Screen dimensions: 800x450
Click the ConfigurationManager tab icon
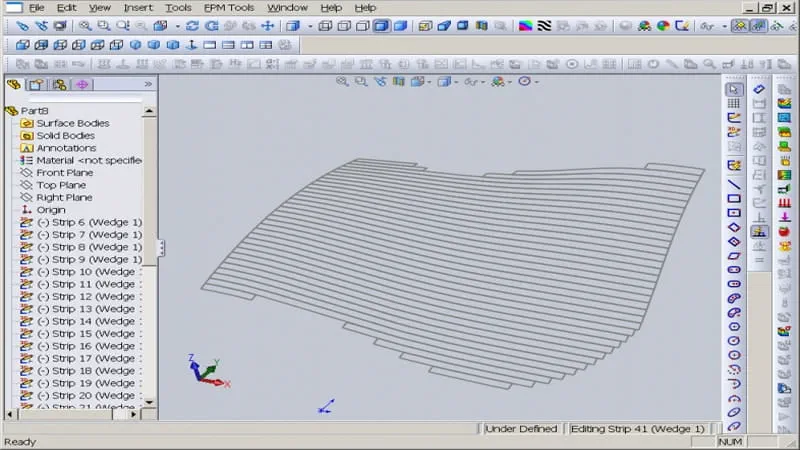pyautogui.click(x=59, y=85)
